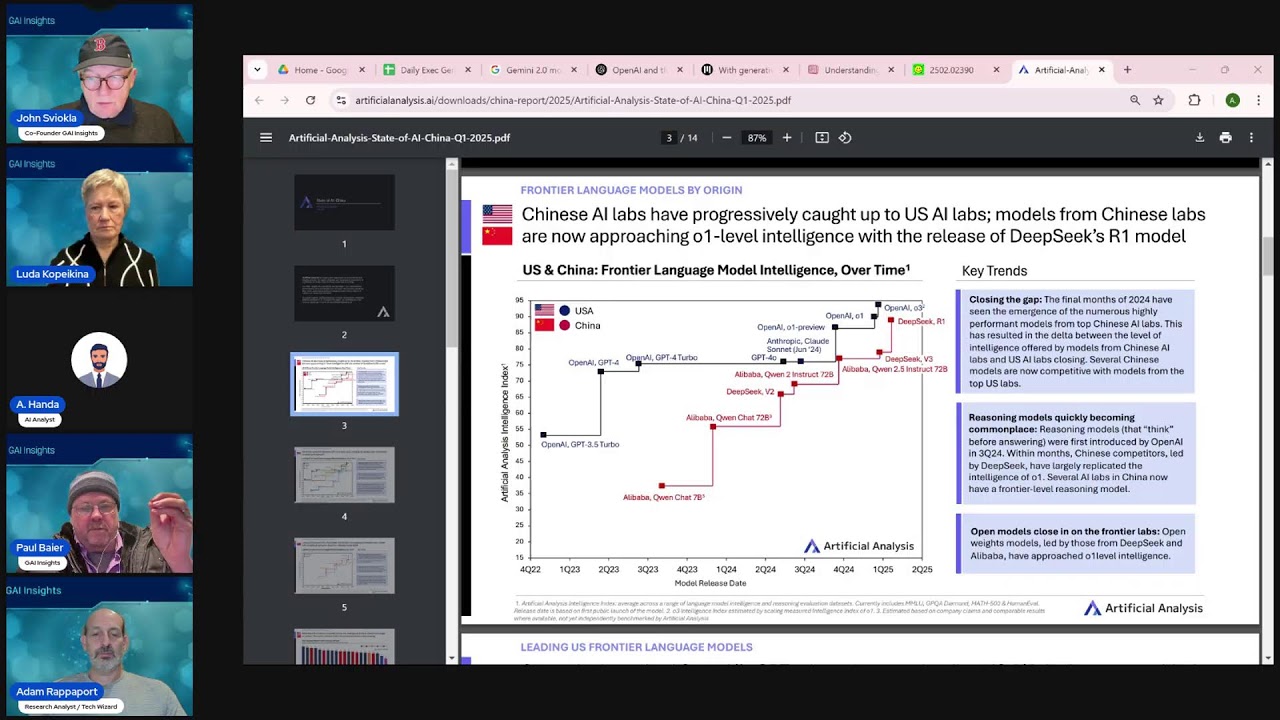
Task: Click the 'OpenAI, GPT-4 Turbo' chart label
Action: coord(661,357)
